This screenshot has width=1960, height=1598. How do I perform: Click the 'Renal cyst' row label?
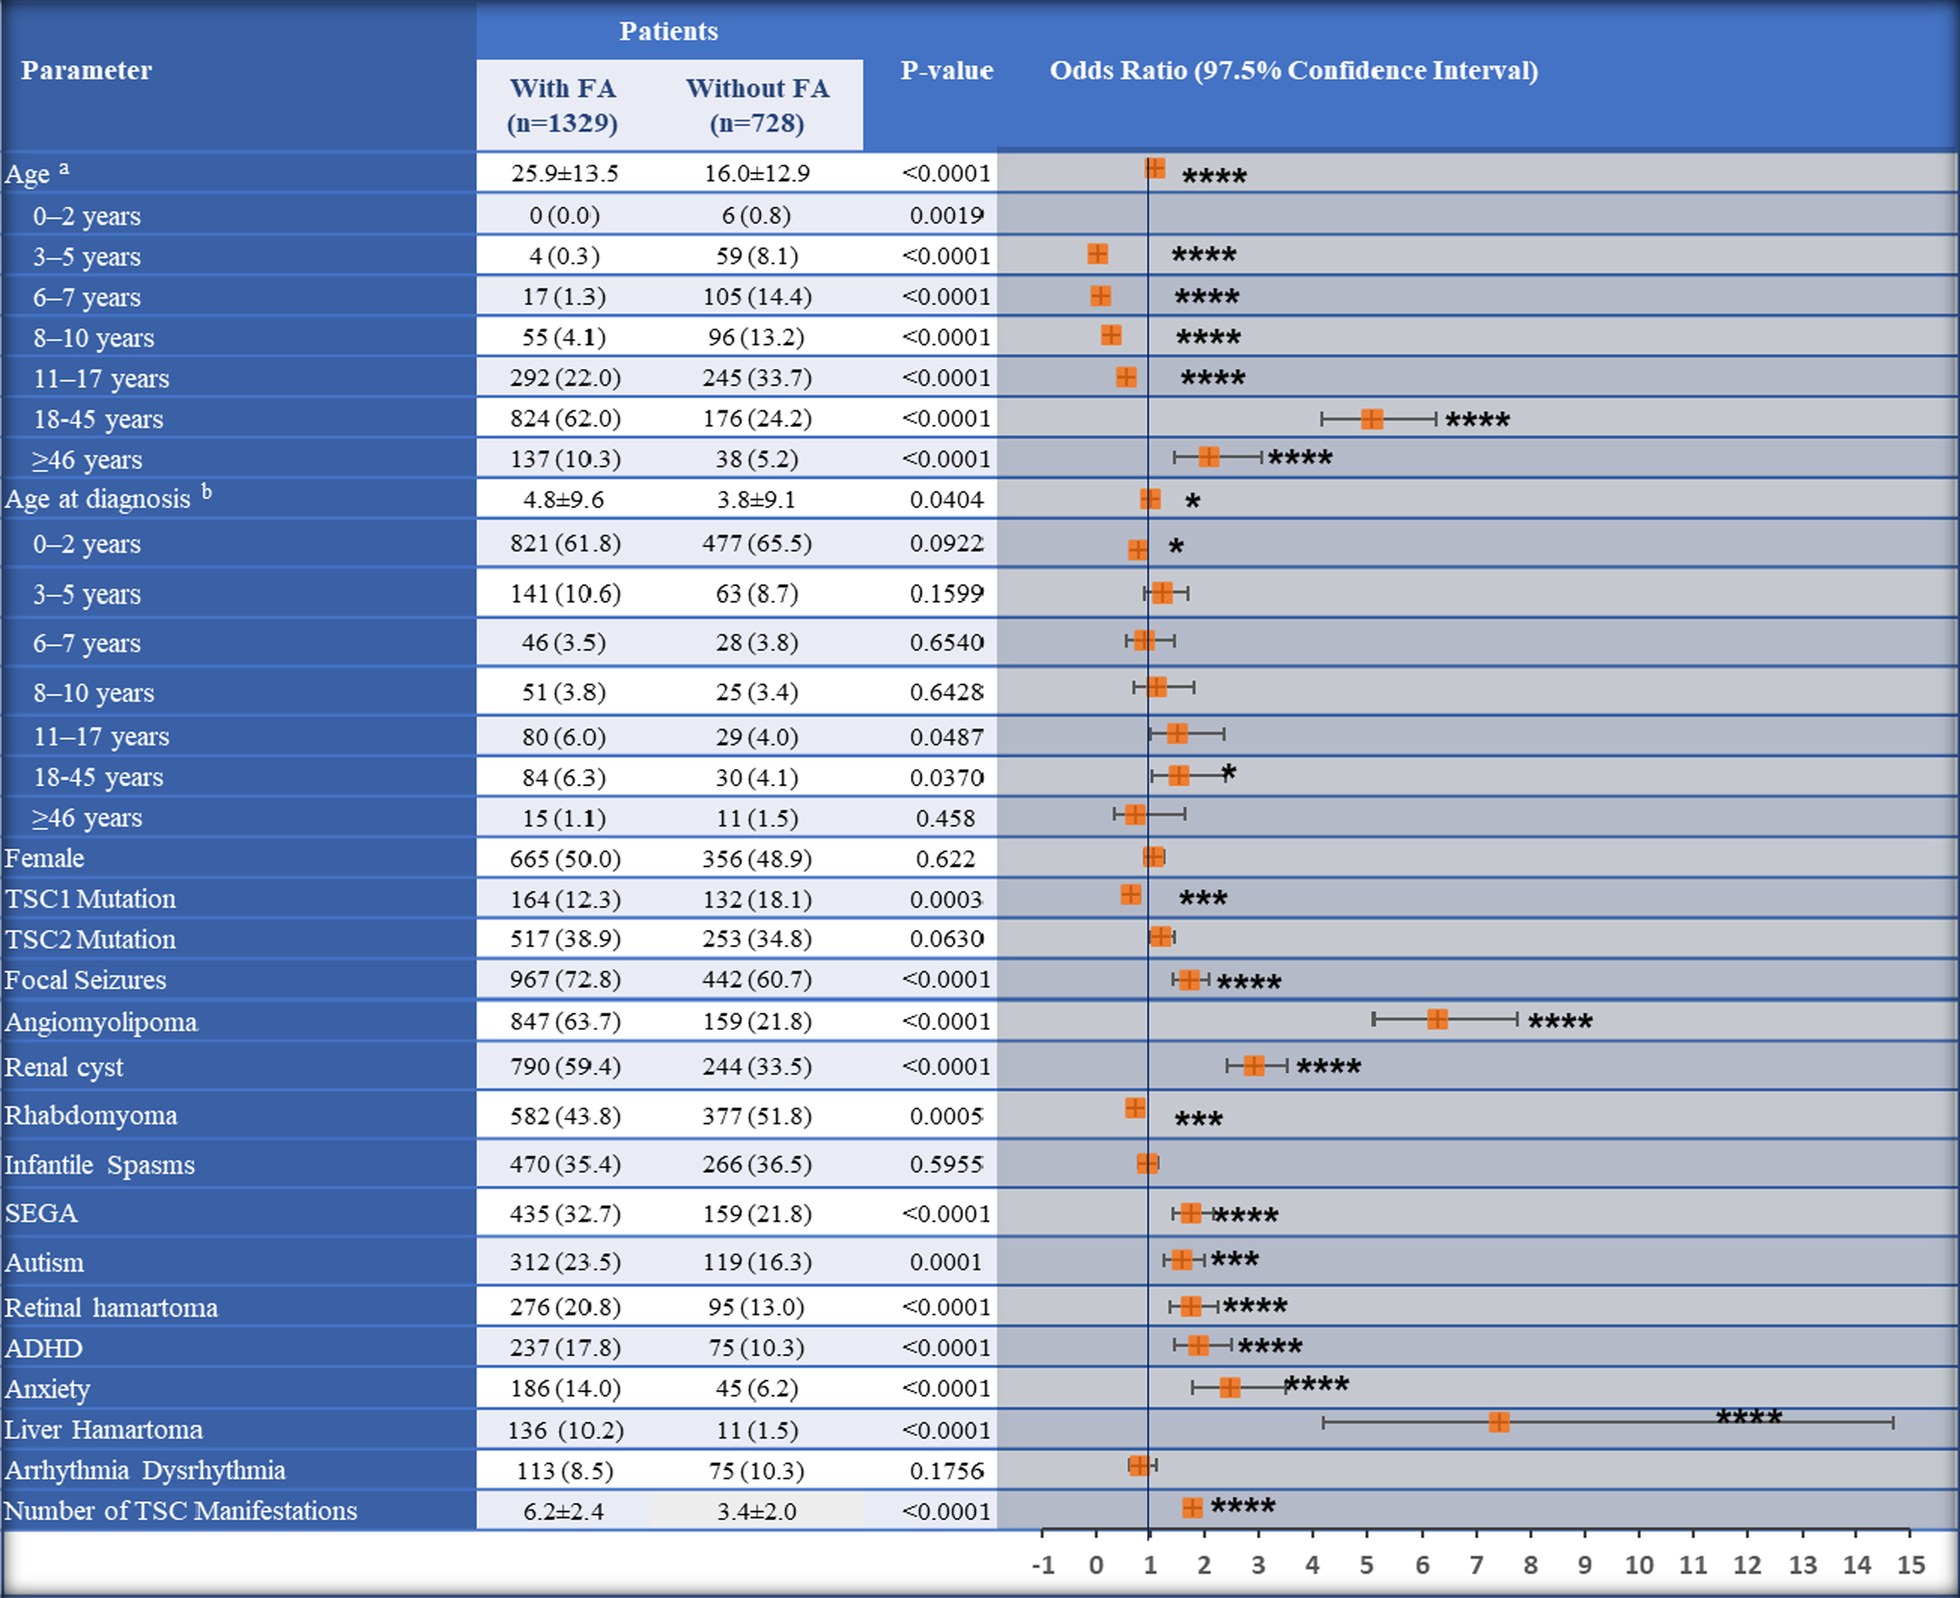[x=63, y=1067]
